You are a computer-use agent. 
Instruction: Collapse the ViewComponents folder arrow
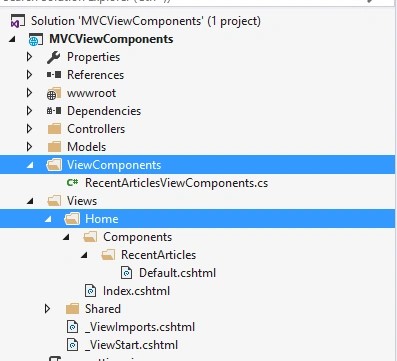(x=30, y=165)
